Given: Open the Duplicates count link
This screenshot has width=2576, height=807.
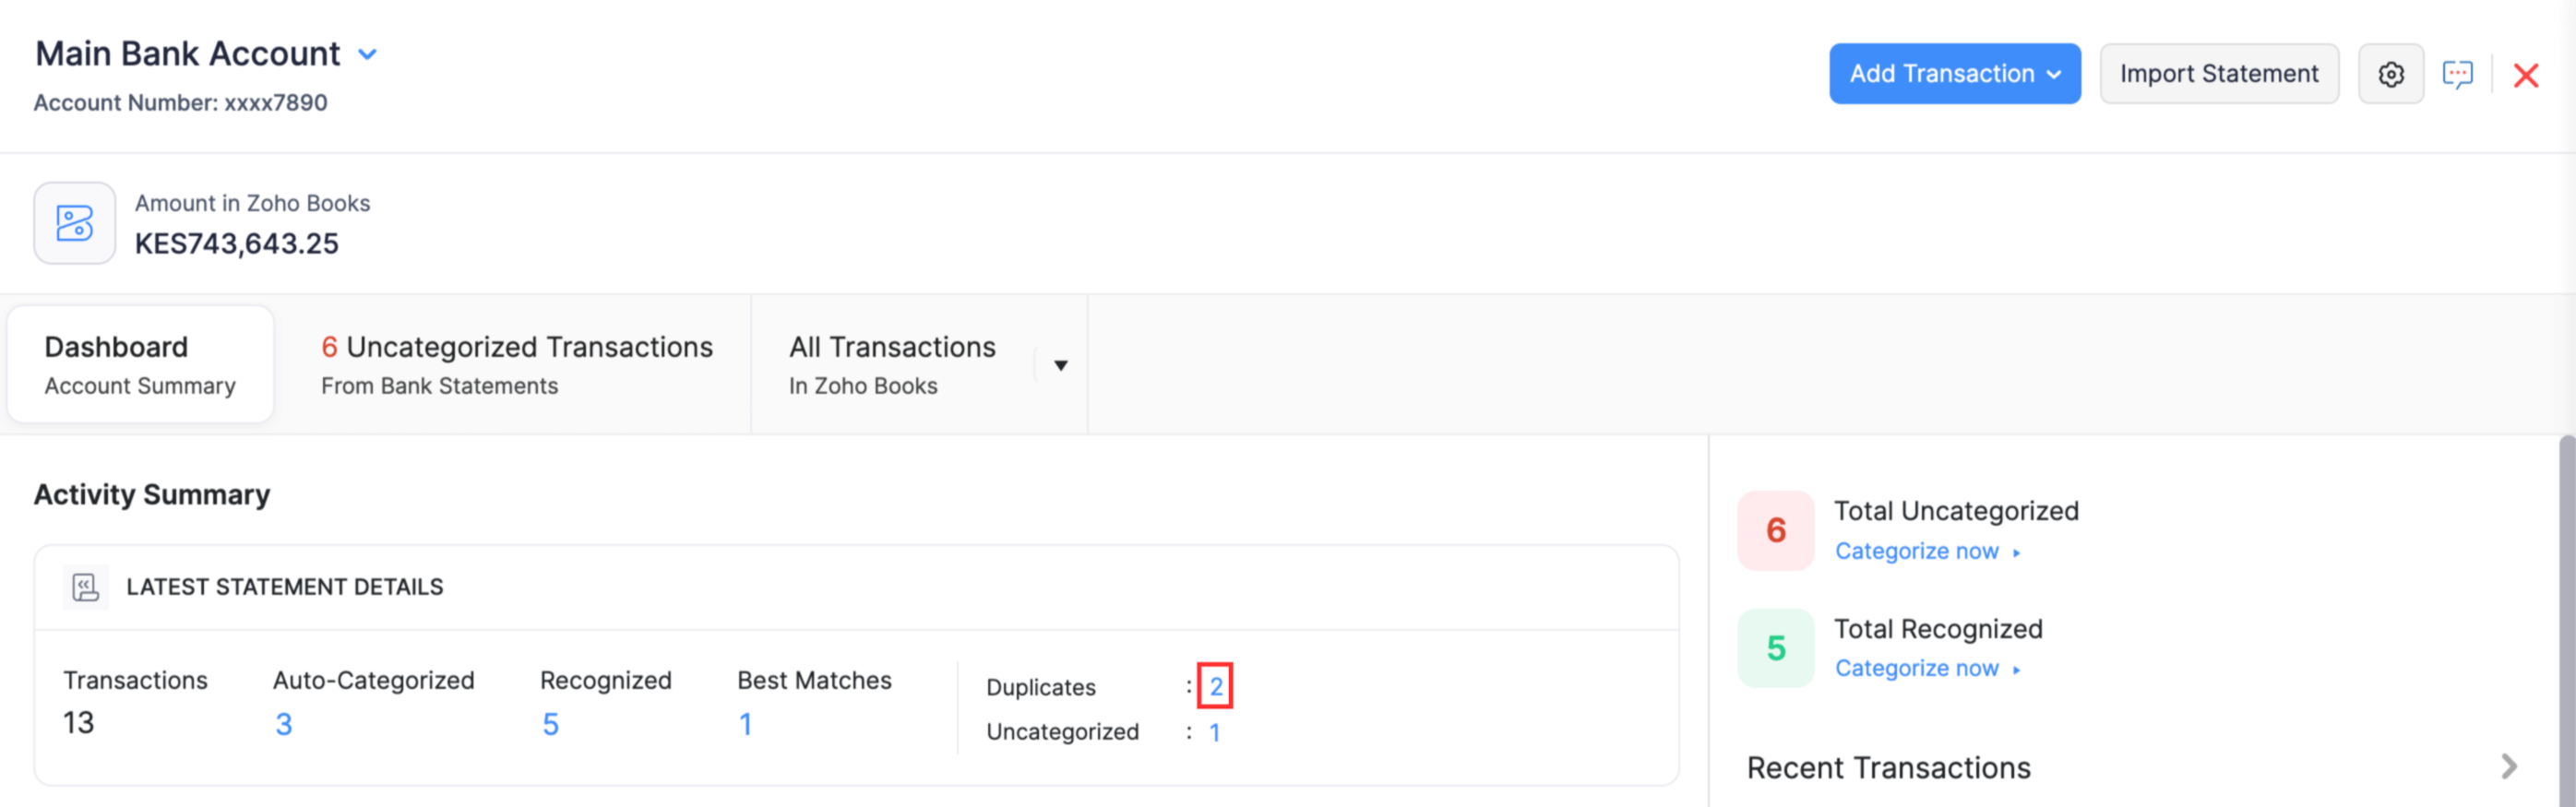Looking at the screenshot, I should point(1215,686).
